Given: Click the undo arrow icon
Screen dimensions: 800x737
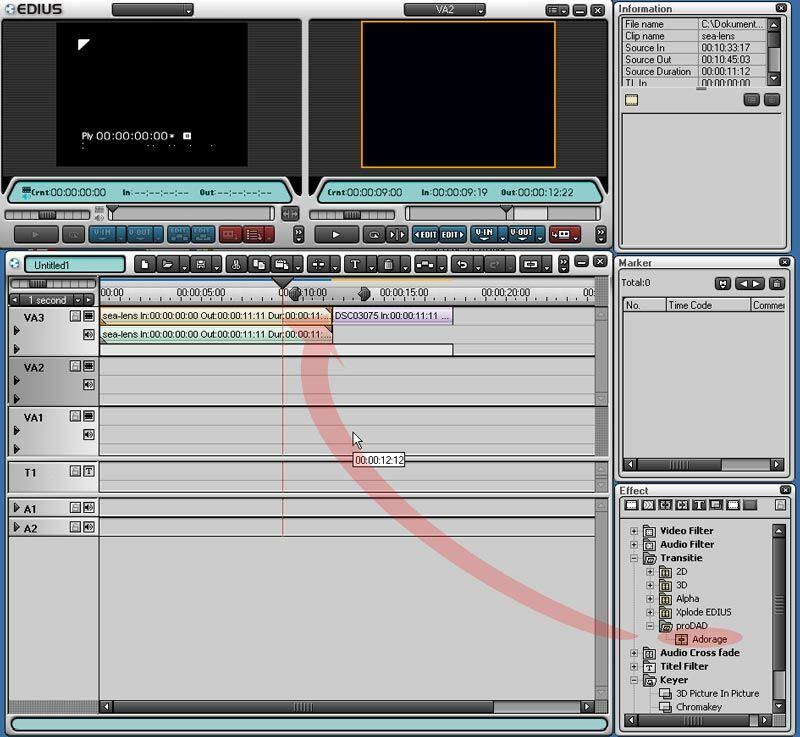Looking at the screenshot, I should click(462, 264).
